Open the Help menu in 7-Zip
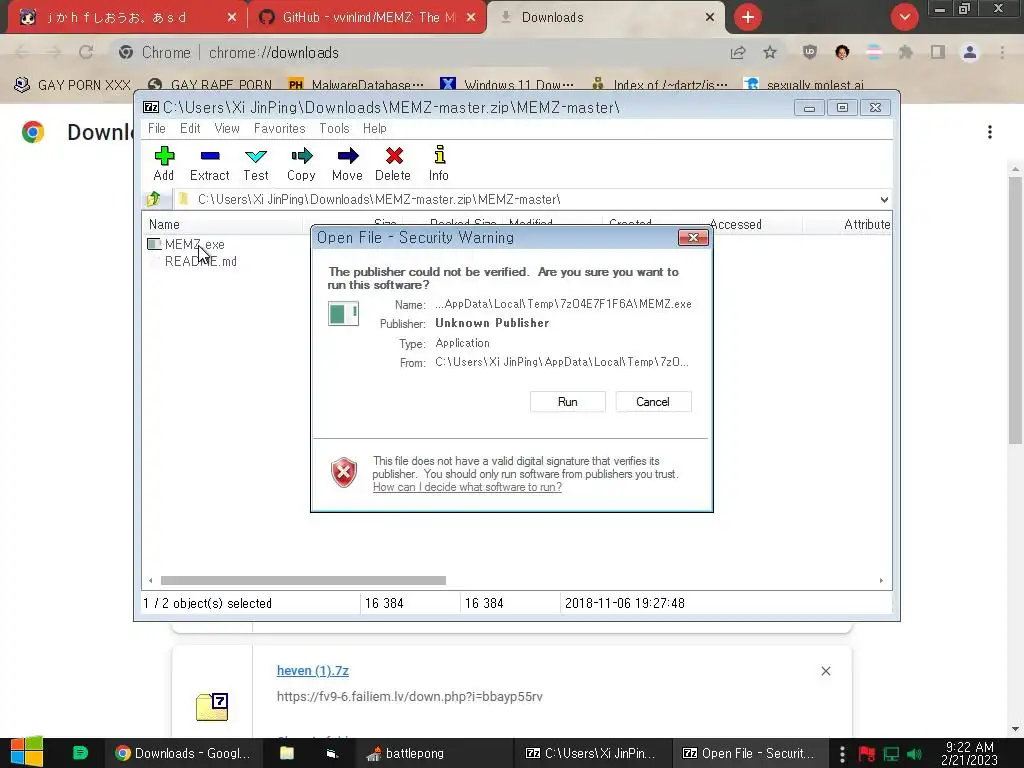1024x768 pixels. pyautogui.click(x=375, y=128)
